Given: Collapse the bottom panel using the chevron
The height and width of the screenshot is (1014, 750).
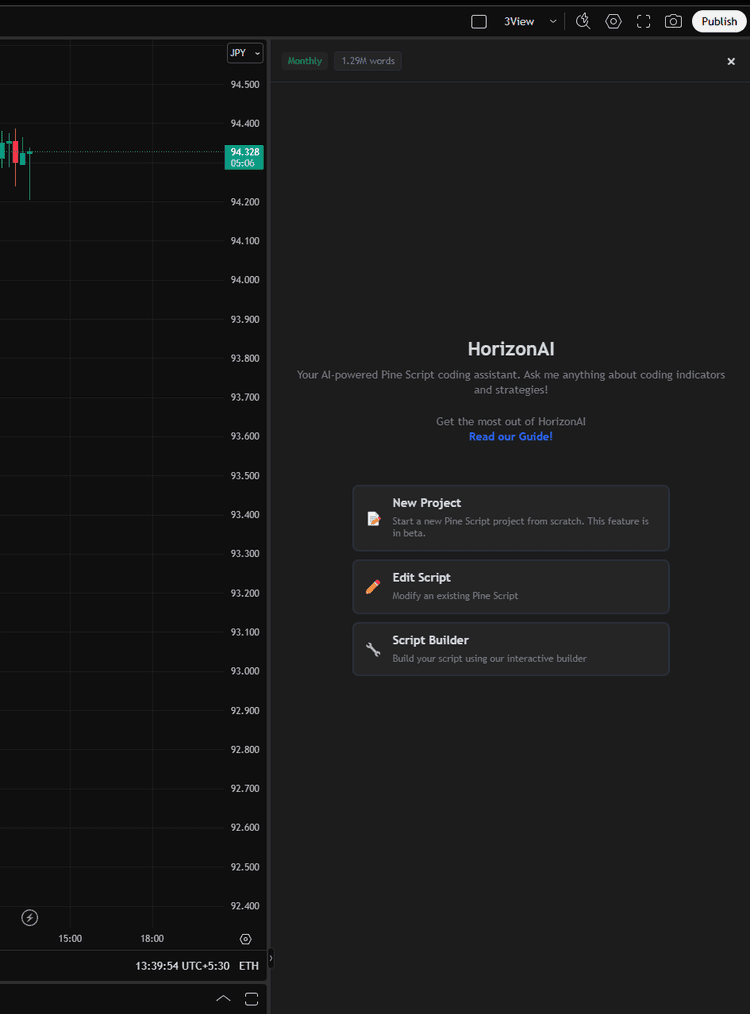Looking at the screenshot, I should [223, 998].
